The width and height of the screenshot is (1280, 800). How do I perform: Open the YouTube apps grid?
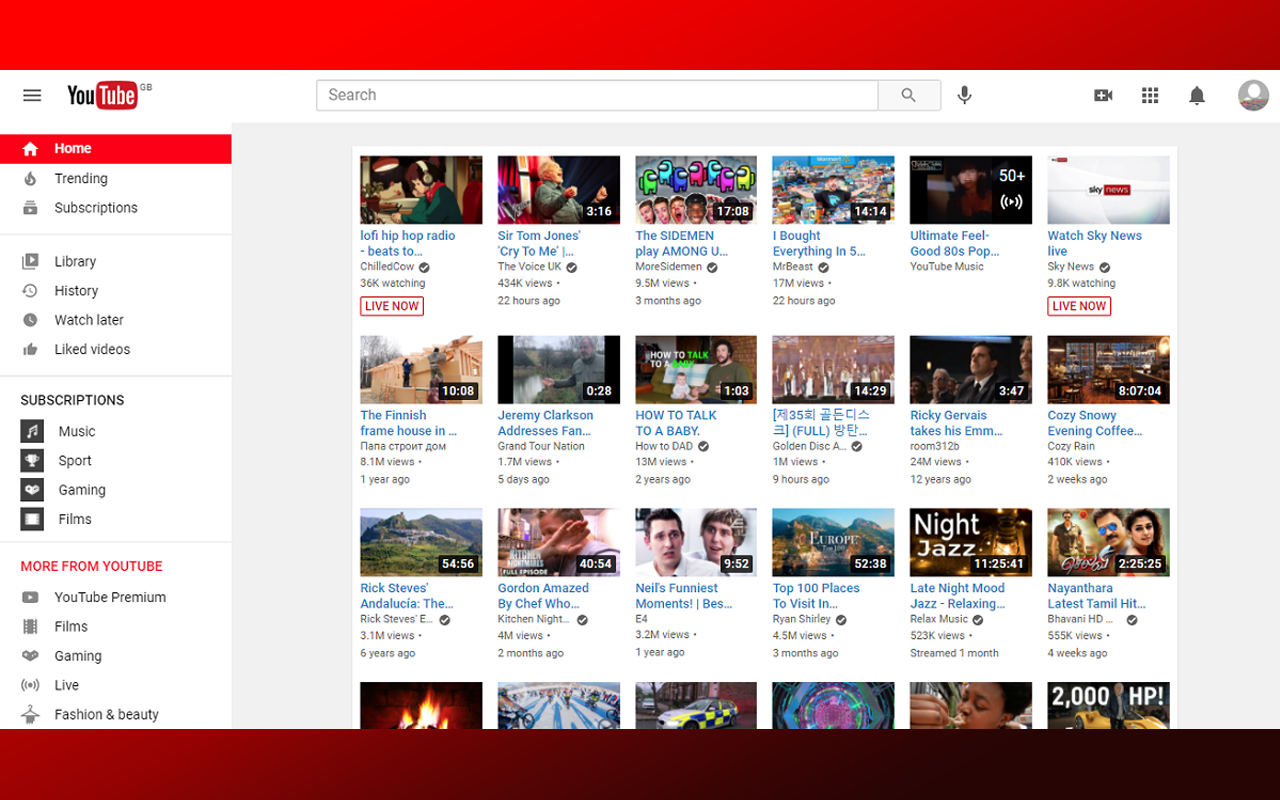coord(1150,95)
